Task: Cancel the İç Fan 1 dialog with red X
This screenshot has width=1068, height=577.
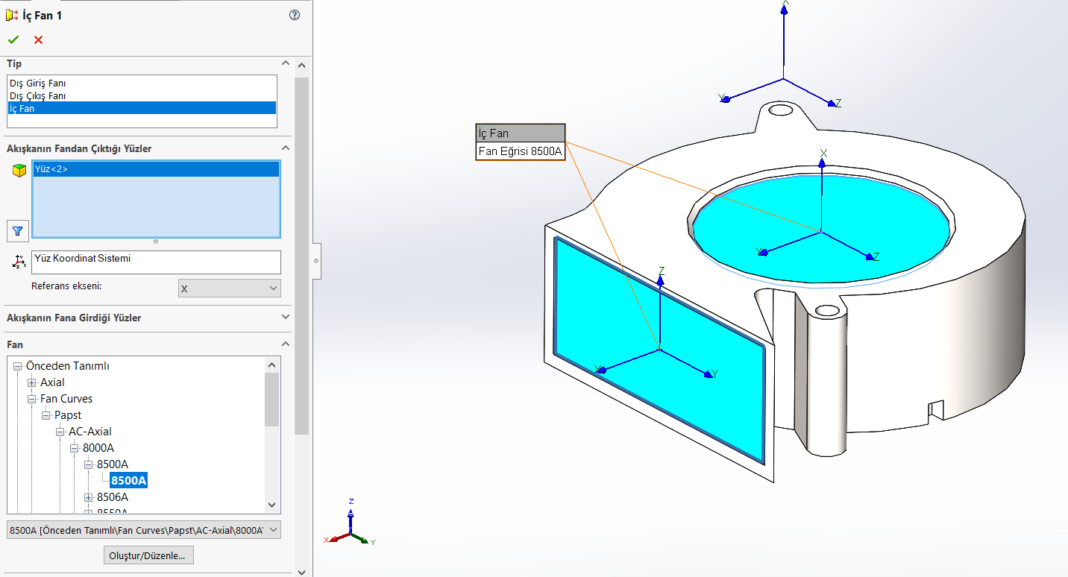Action: pyautogui.click(x=37, y=40)
